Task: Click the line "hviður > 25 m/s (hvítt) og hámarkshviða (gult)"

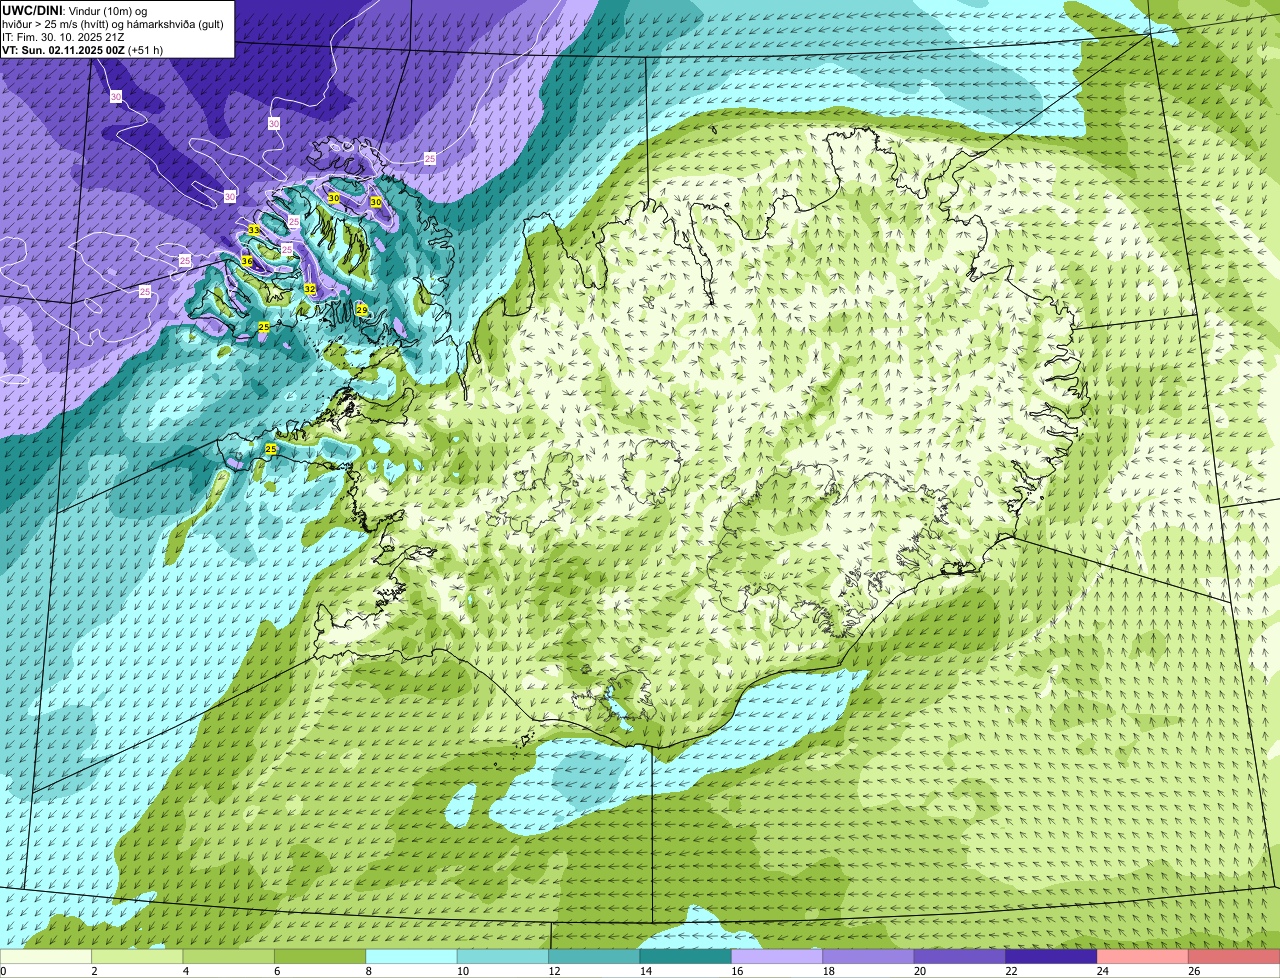Action: 113,24
